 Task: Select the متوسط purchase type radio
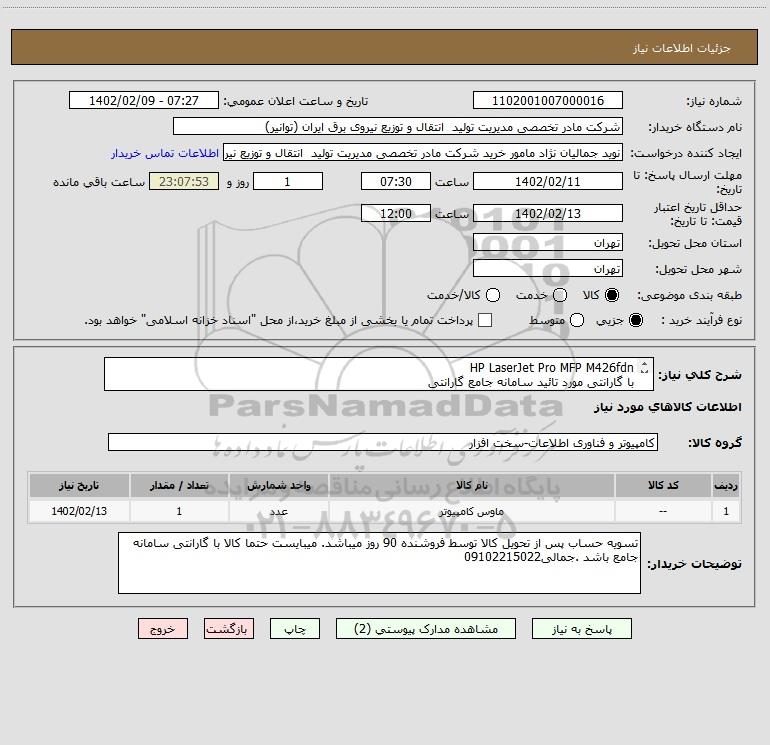[x=577, y=320]
